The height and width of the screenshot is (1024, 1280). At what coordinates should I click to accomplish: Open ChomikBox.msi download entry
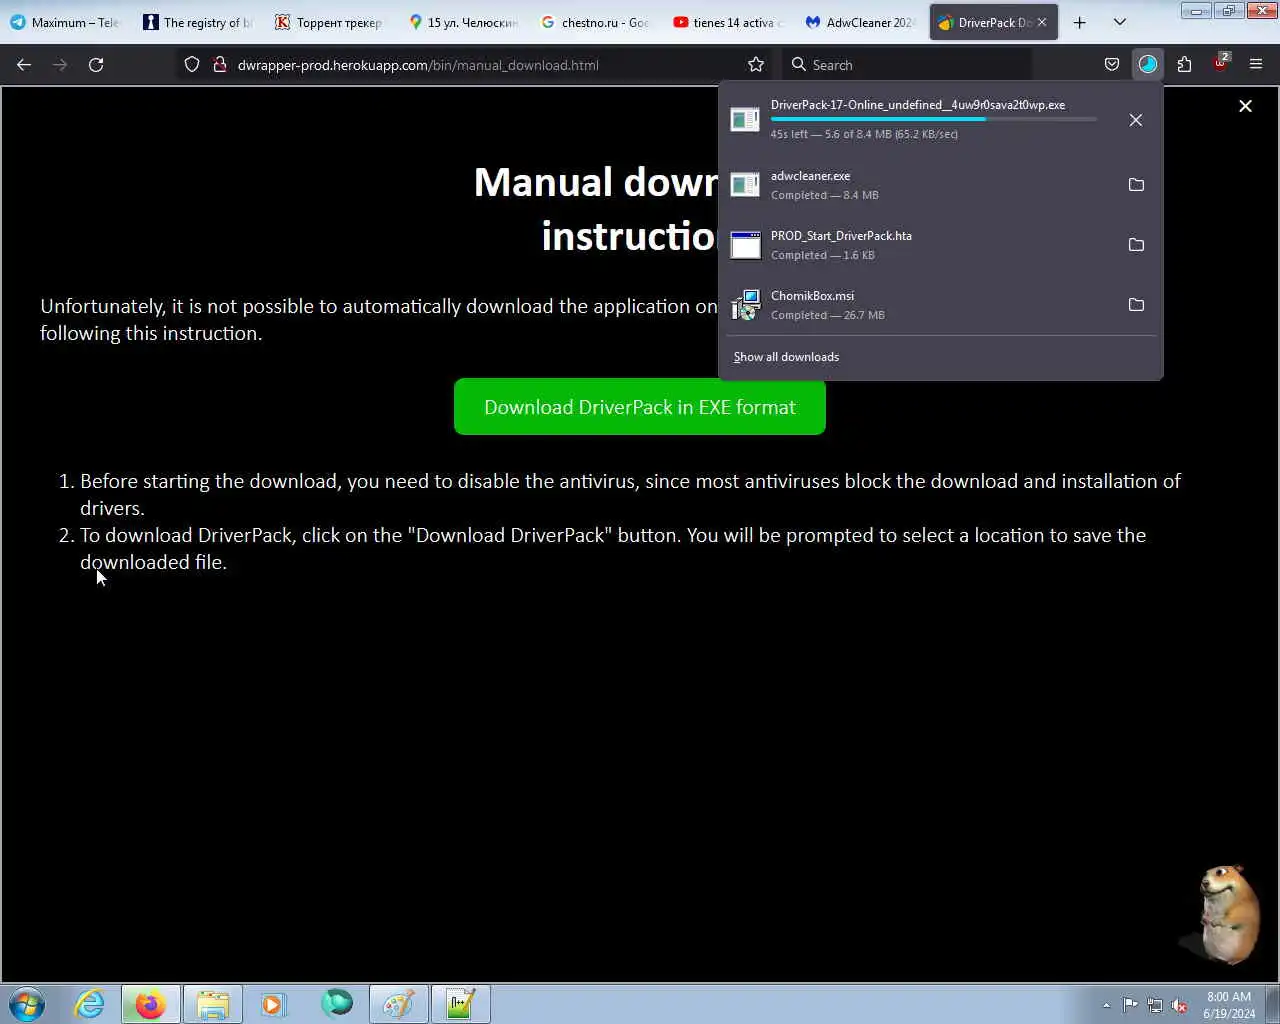920,305
